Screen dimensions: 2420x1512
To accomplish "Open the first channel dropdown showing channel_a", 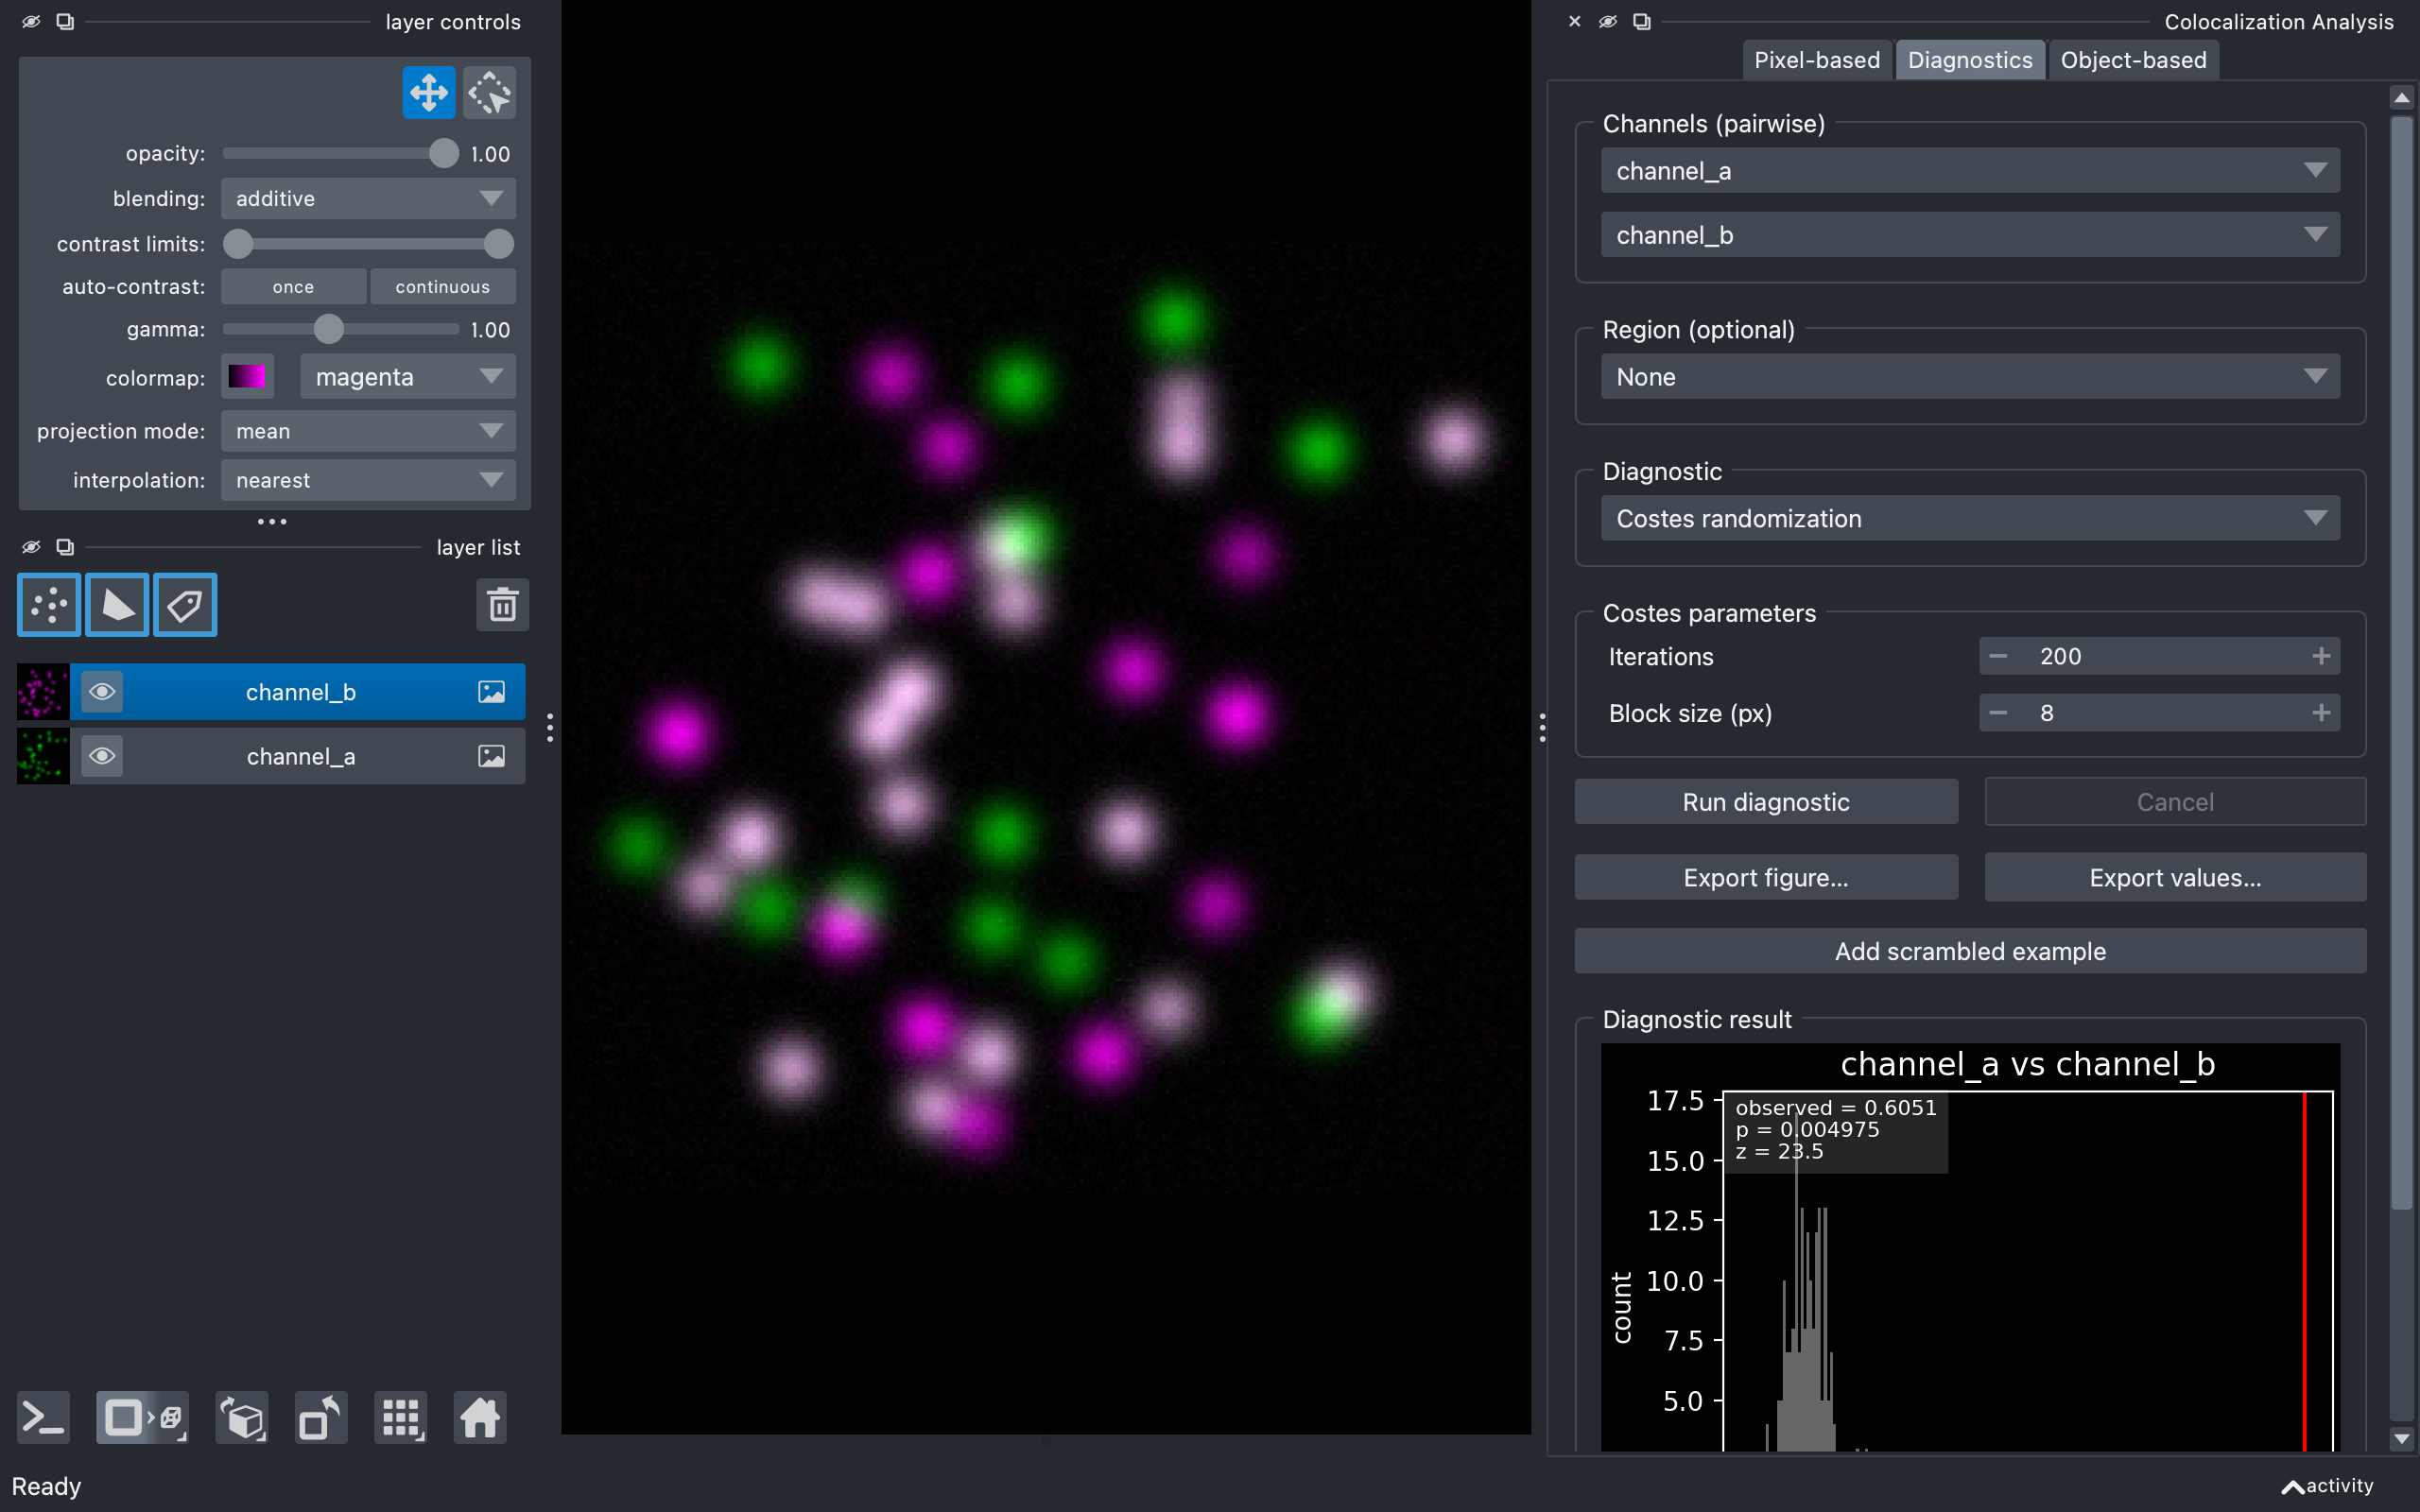I will click(x=1970, y=171).
